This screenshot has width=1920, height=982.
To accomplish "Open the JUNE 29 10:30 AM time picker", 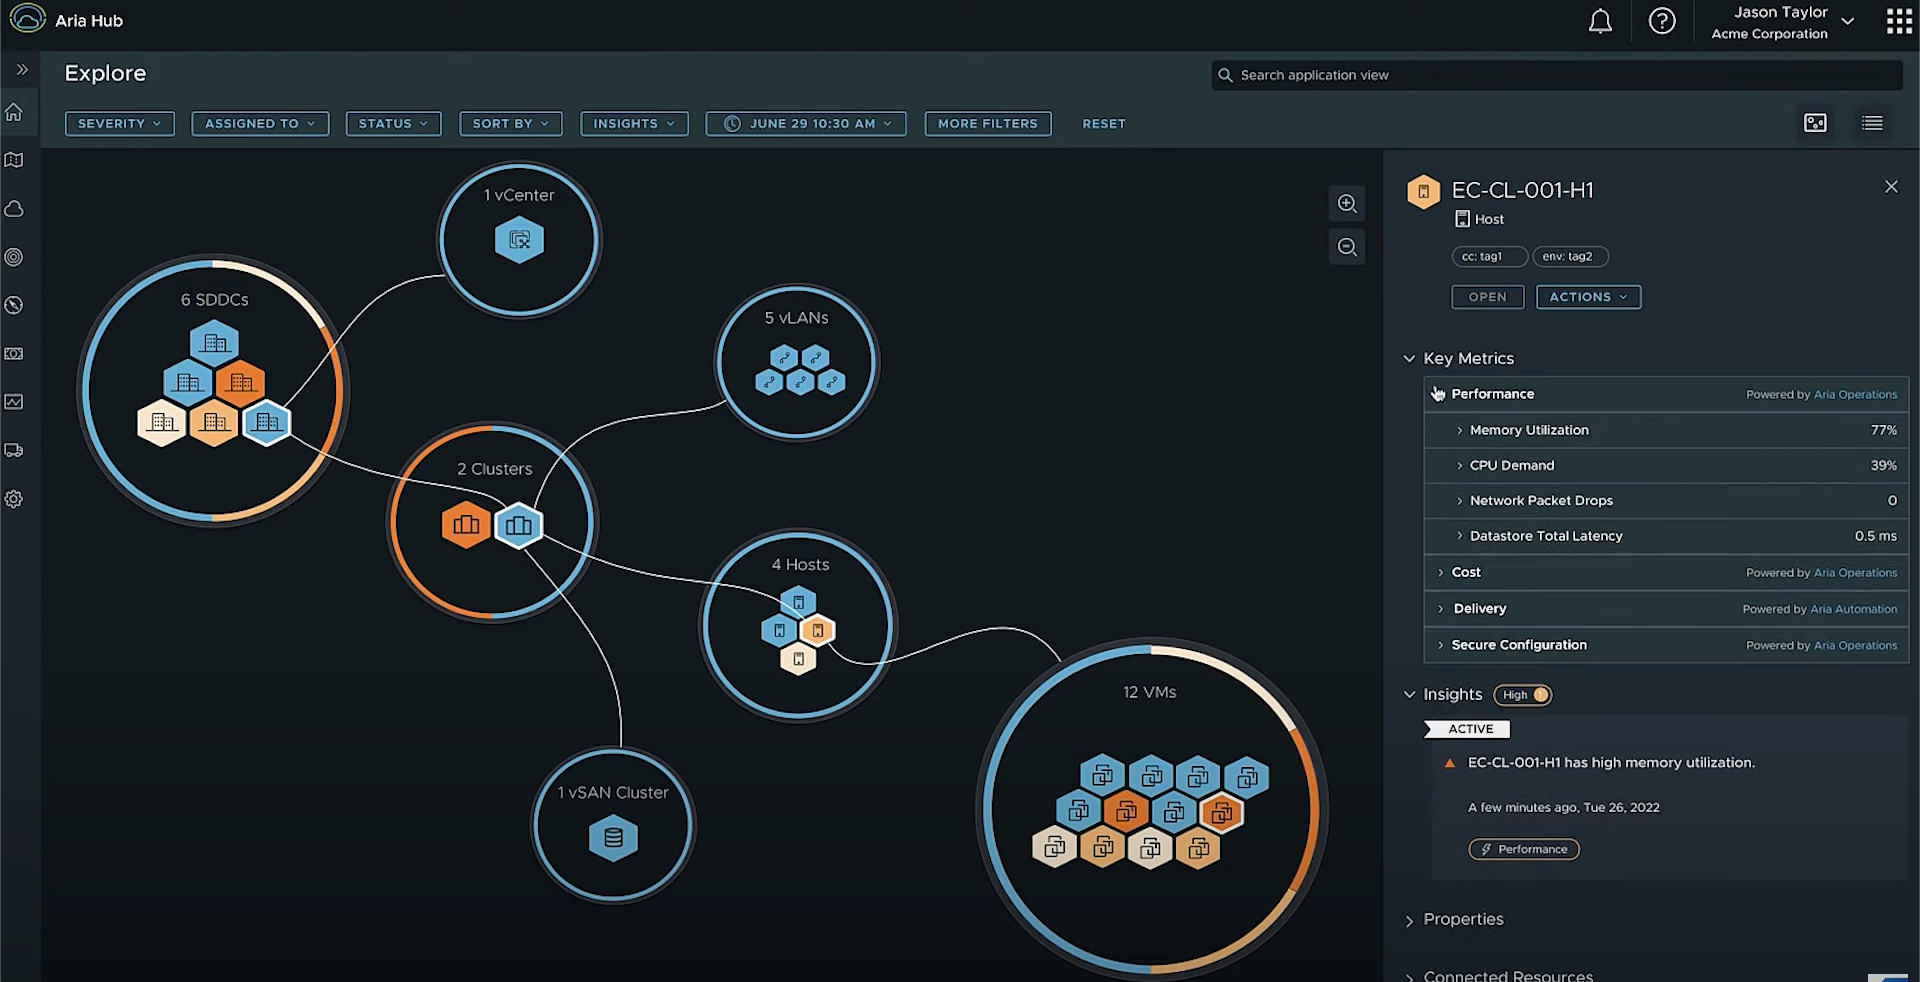I will click(806, 123).
